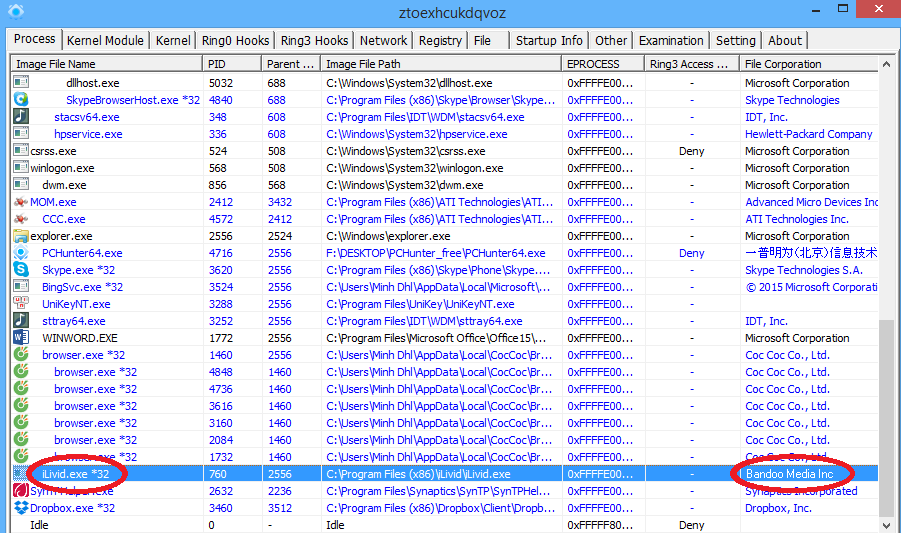Click the dwm.exe process icon
901x533 pixels.
(21, 185)
